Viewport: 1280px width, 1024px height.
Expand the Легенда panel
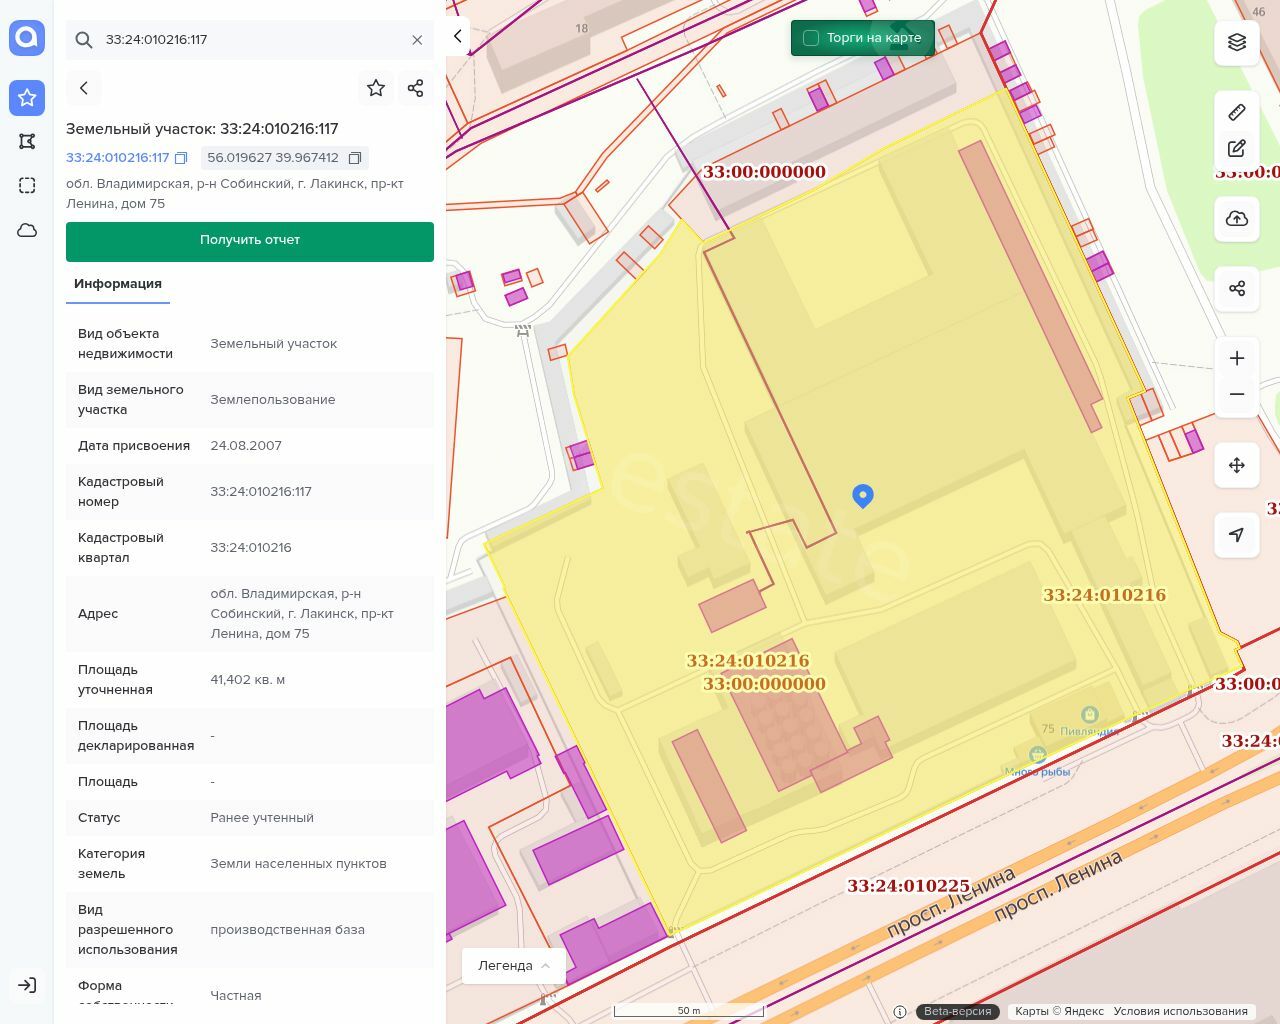(x=514, y=965)
